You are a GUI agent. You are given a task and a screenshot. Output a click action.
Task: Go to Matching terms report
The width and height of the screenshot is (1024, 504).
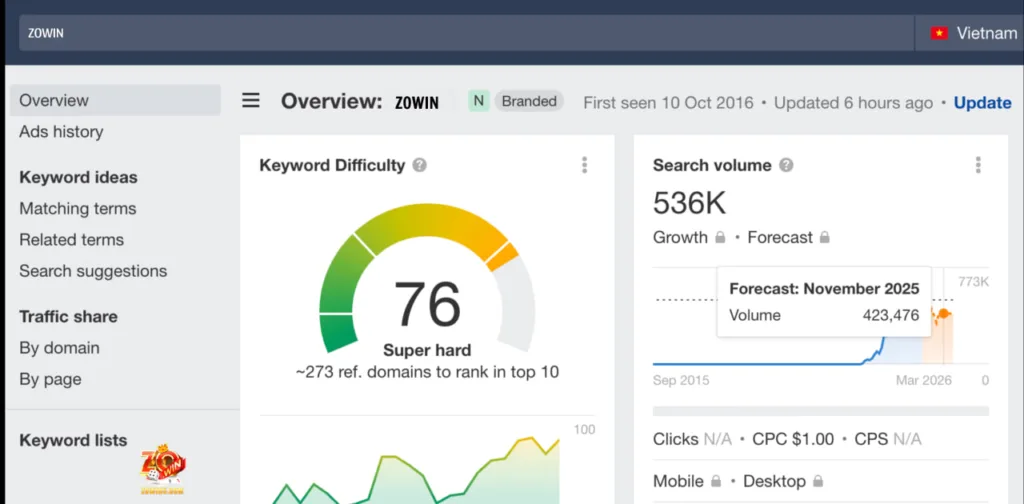(x=78, y=209)
